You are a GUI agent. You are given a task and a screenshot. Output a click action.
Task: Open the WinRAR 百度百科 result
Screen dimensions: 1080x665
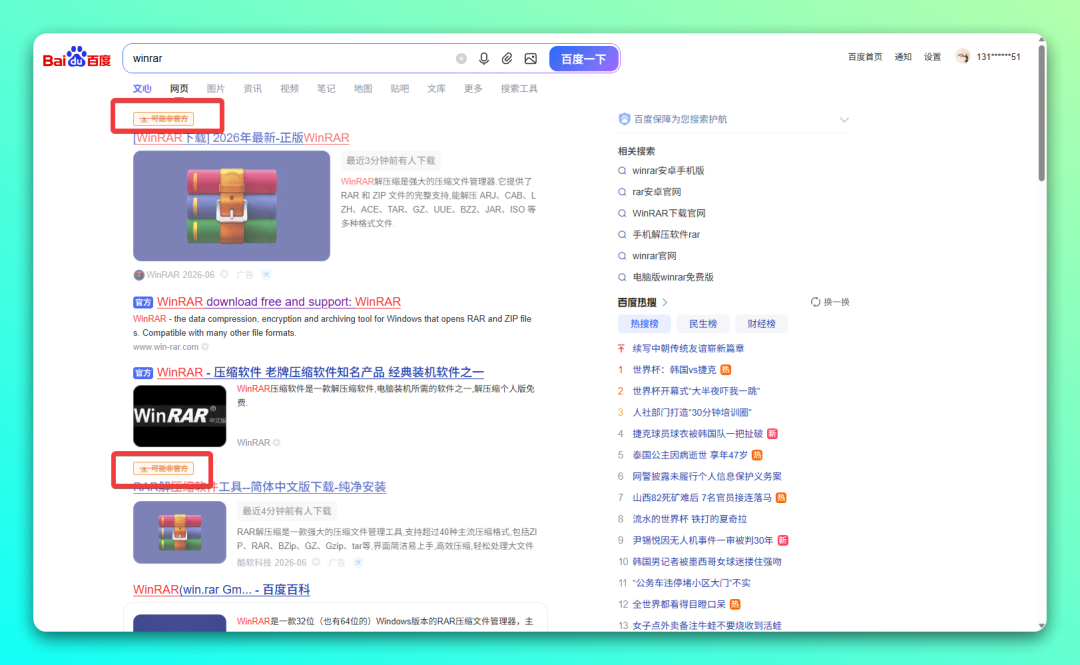(221, 590)
